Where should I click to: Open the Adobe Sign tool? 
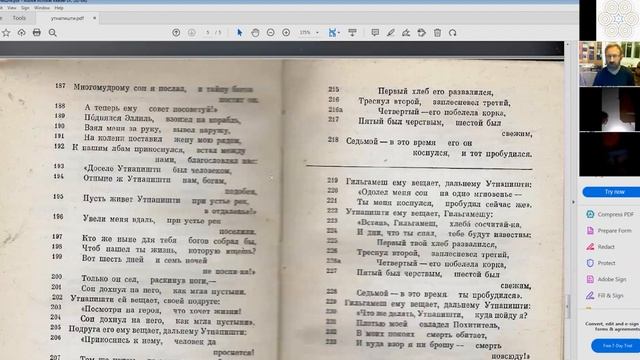tap(606, 280)
